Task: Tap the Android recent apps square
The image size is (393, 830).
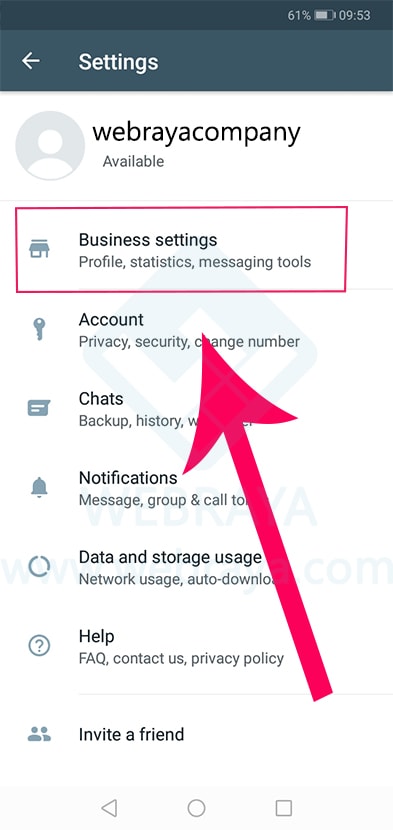Action: (284, 808)
